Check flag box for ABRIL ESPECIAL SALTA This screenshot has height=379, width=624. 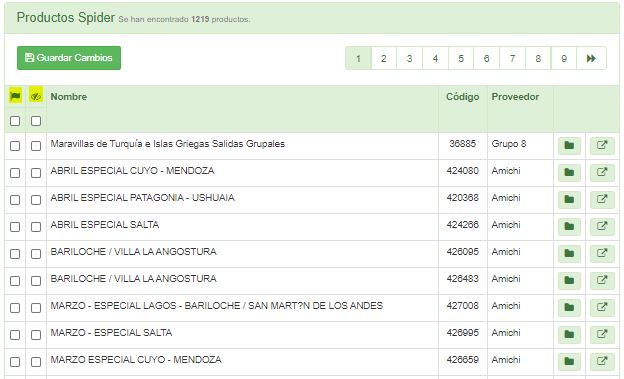click(x=15, y=227)
